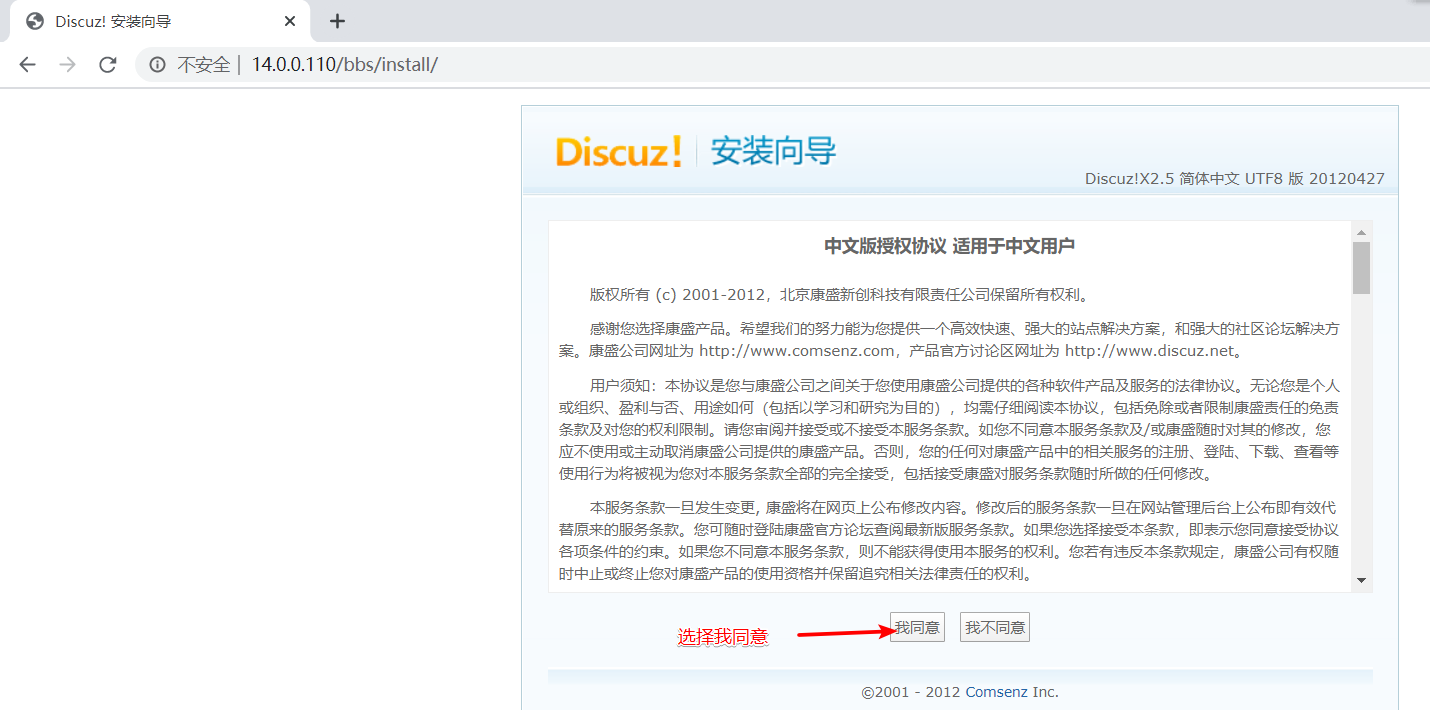The width and height of the screenshot is (1430, 710).
Task: Click the site info icon beside 不安全
Action: tap(157, 65)
